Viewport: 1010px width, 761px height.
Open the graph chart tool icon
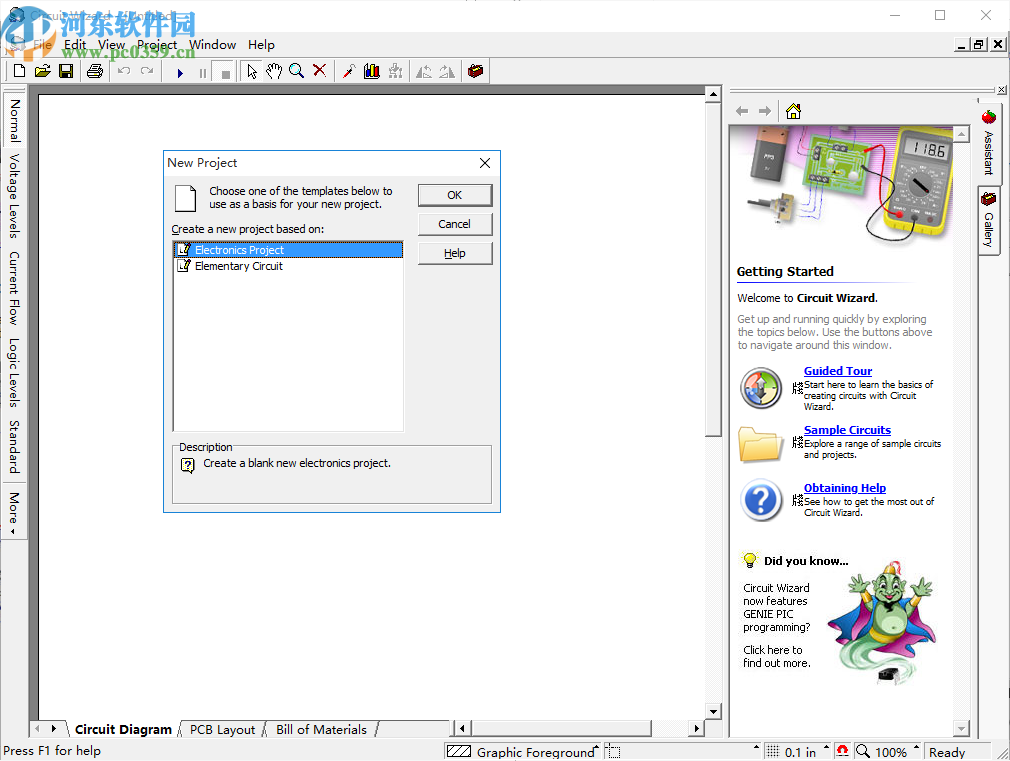pos(372,71)
